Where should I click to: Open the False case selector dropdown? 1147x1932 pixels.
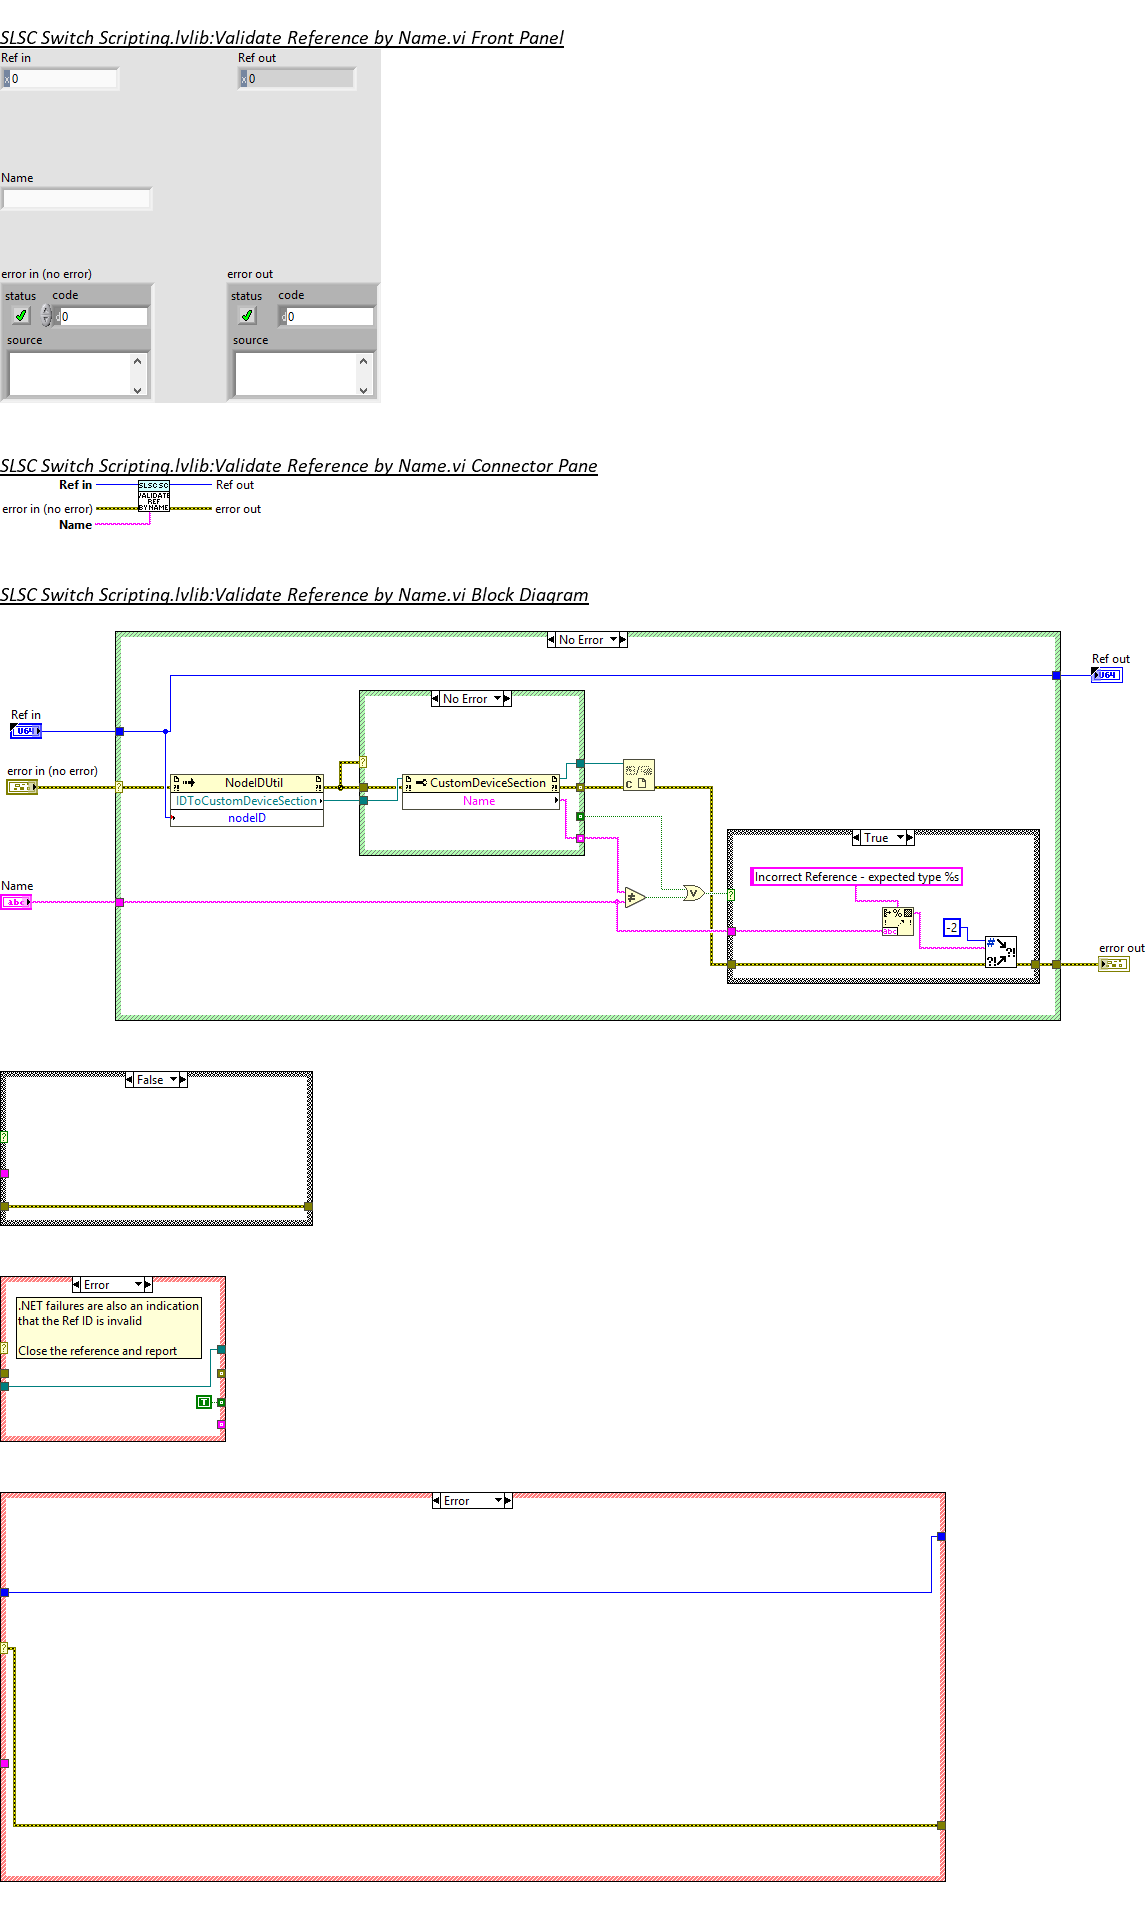174,1080
